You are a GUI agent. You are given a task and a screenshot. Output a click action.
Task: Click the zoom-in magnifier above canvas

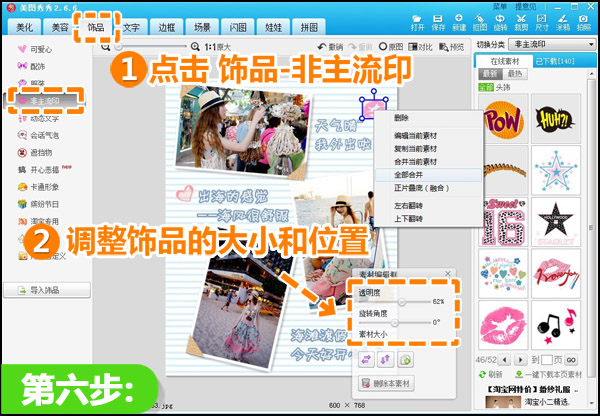(x=194, y=47)
